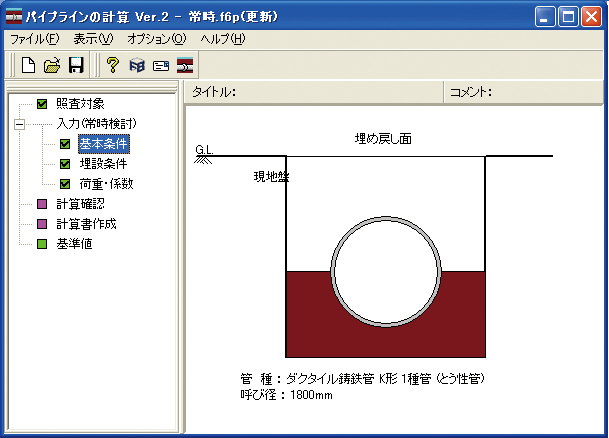Open the オプション(O) menu
The width and height of the screenshot is (609, 438).
[157, 39]
